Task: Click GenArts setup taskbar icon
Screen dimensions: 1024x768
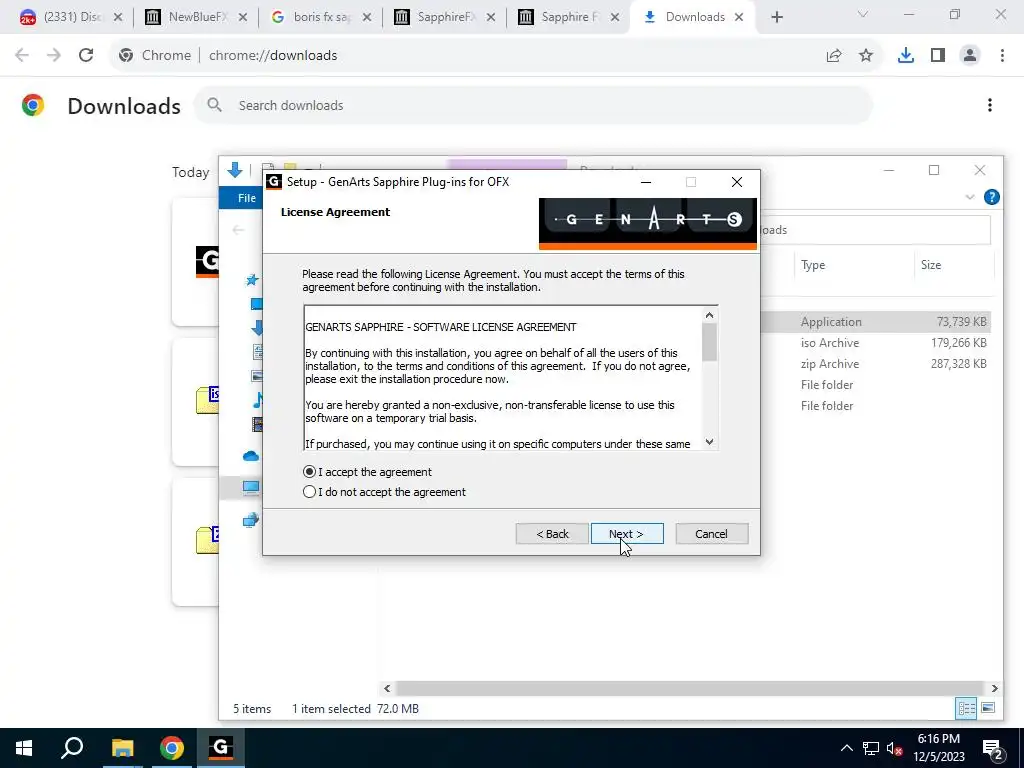Action: click(221, 748)
